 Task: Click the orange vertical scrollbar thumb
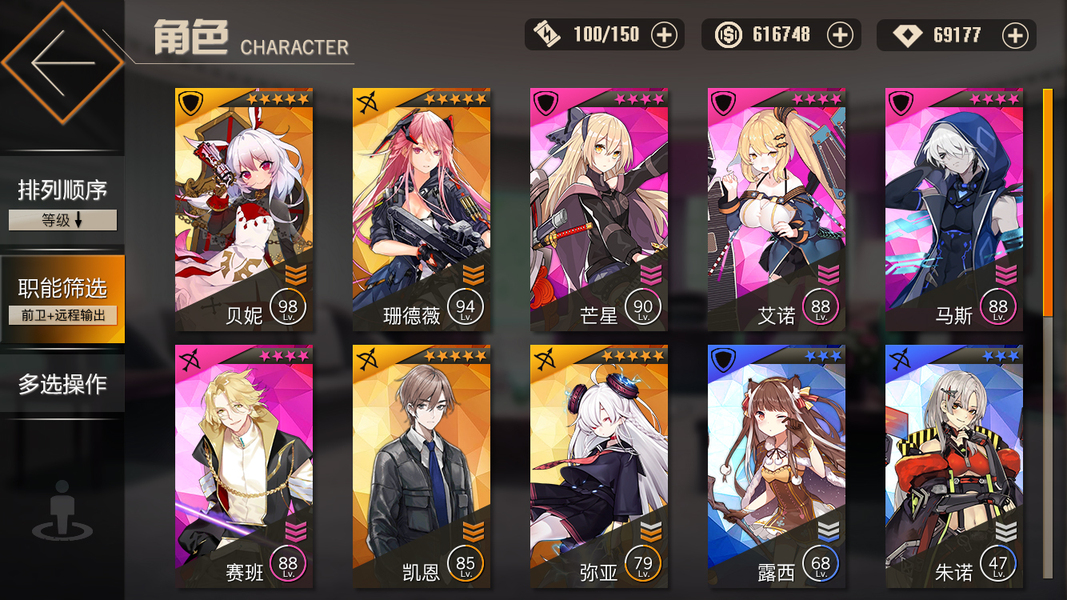pos(1047,203)
